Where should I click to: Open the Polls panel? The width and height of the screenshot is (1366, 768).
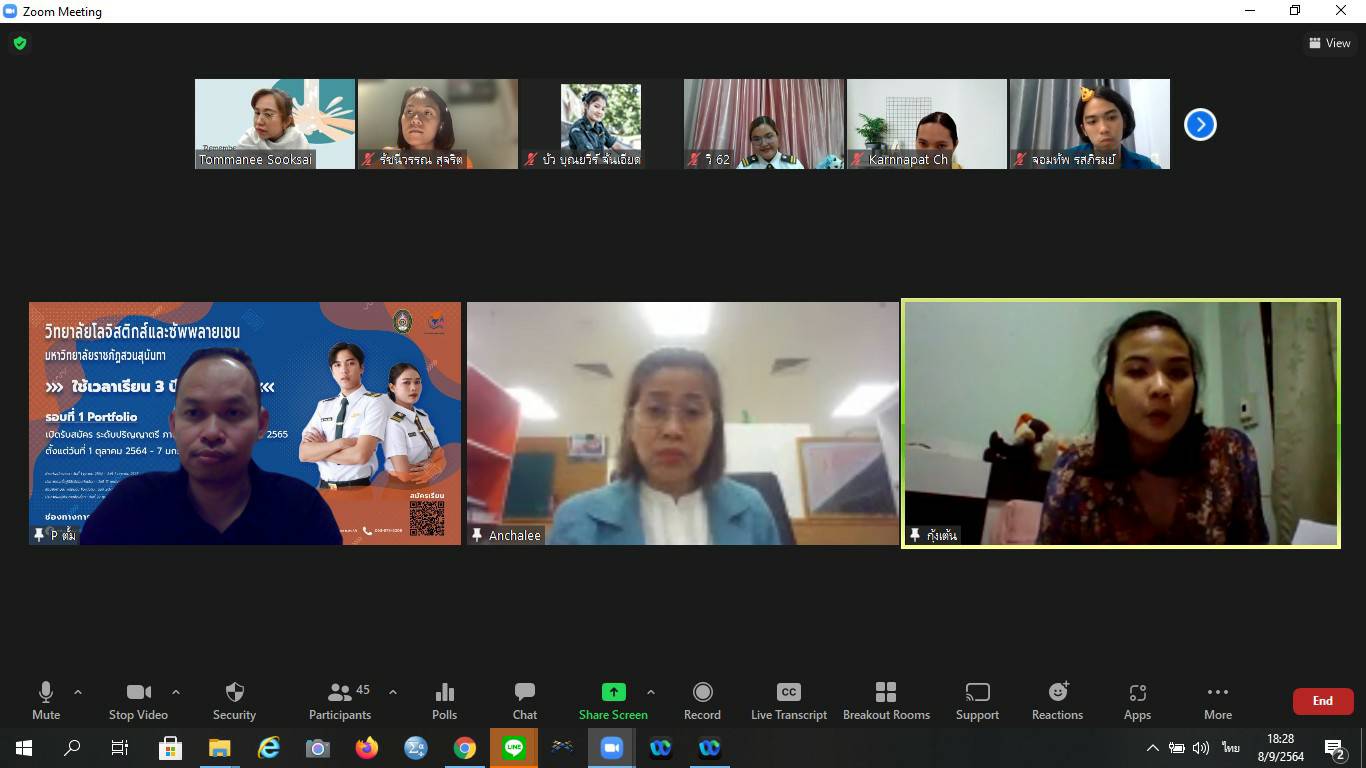444,700
